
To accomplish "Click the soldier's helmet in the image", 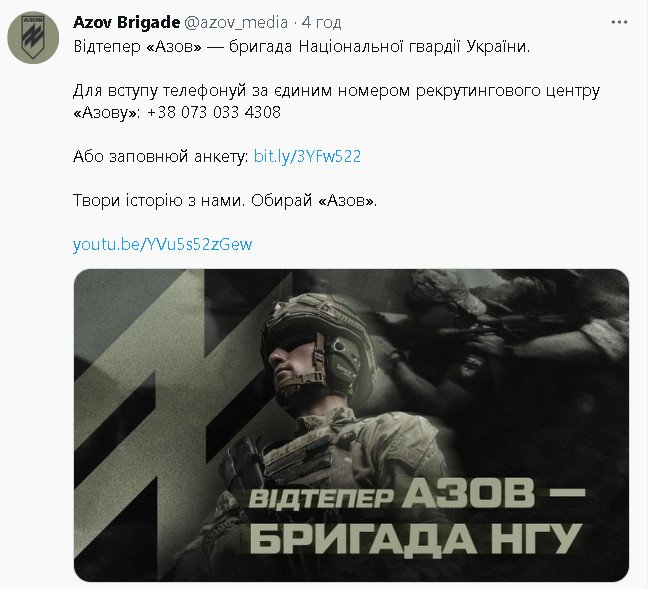I will coord(313,318).
